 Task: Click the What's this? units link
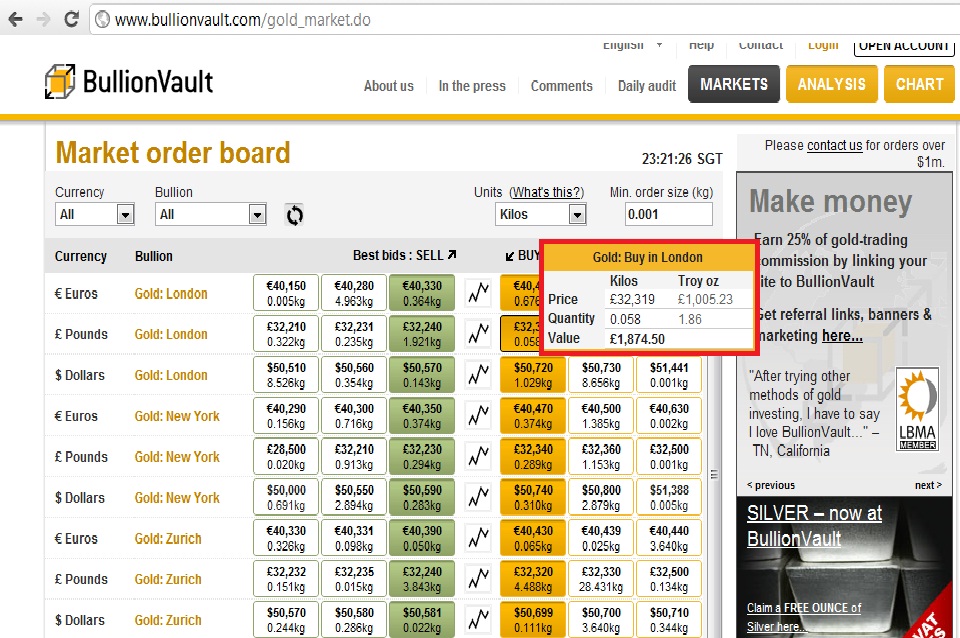click(x=547, y=192)
